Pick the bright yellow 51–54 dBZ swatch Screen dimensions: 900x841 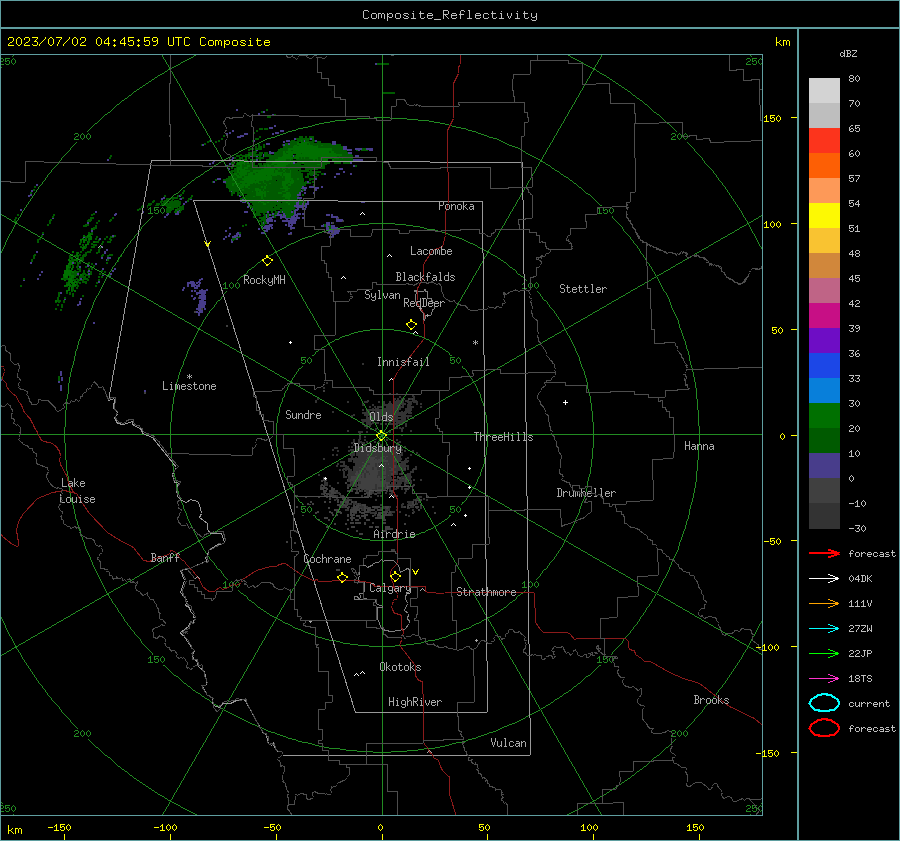point(824,216)
